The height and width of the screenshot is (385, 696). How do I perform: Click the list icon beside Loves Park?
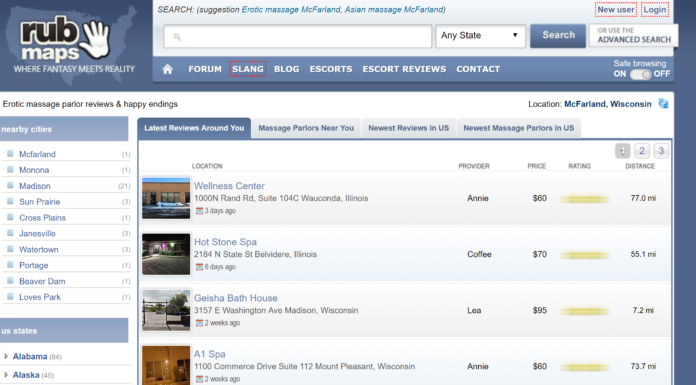(x=10, y=297)
